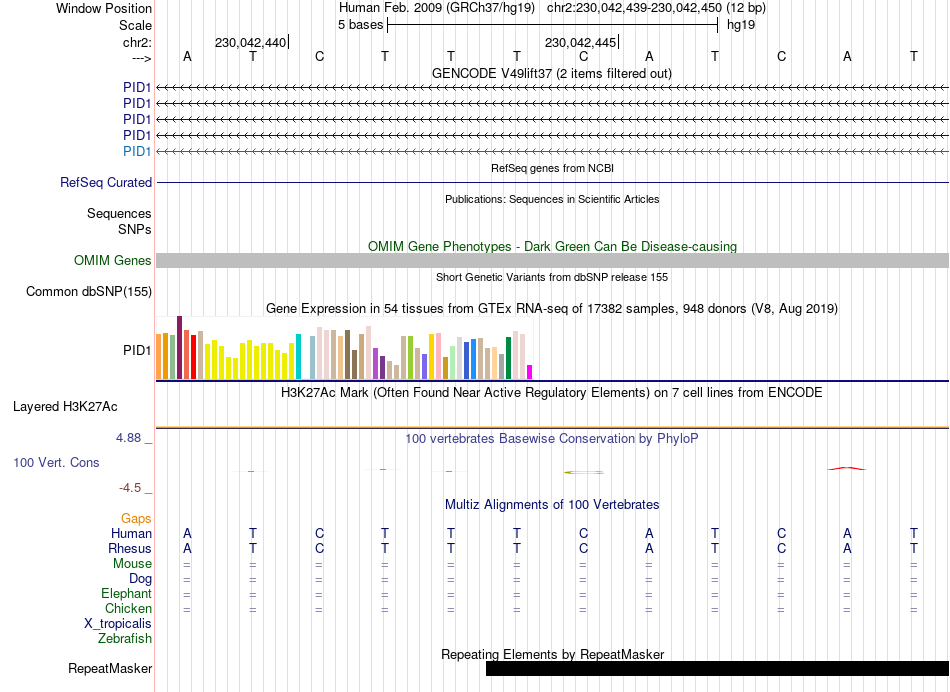
Task: Click the Human Feb. 2009 (GRCh37/hg19) assembly text
Action: pyautogui.click(x=437, y=8)
